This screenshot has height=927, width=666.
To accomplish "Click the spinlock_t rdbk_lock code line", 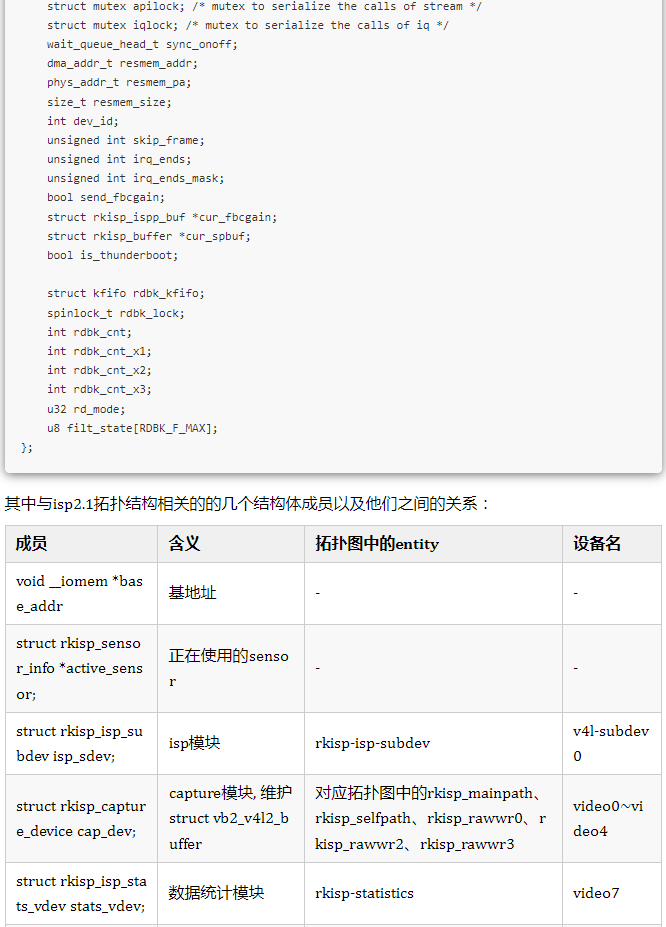I will tap(115, 313).
